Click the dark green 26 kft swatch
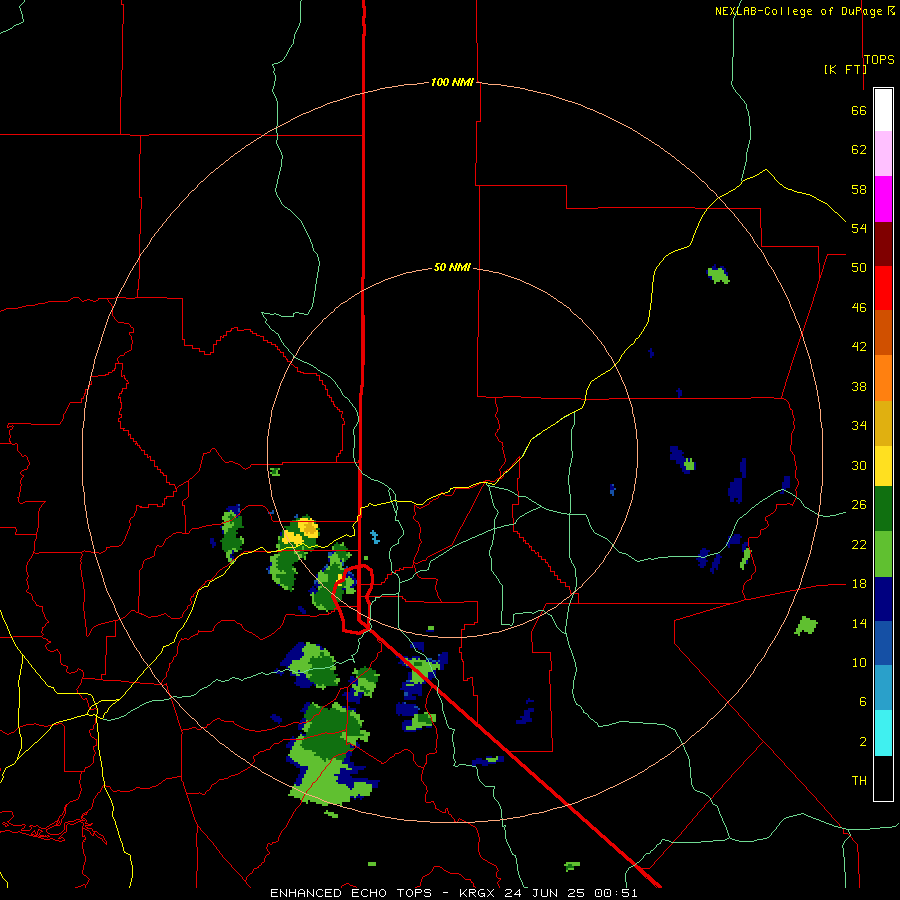This screenshot has width=900, height=900. (883, 509)
